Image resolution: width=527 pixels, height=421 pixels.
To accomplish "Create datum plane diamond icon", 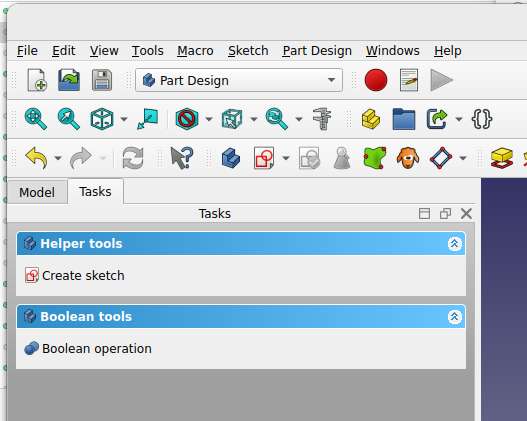I will 441,158.
